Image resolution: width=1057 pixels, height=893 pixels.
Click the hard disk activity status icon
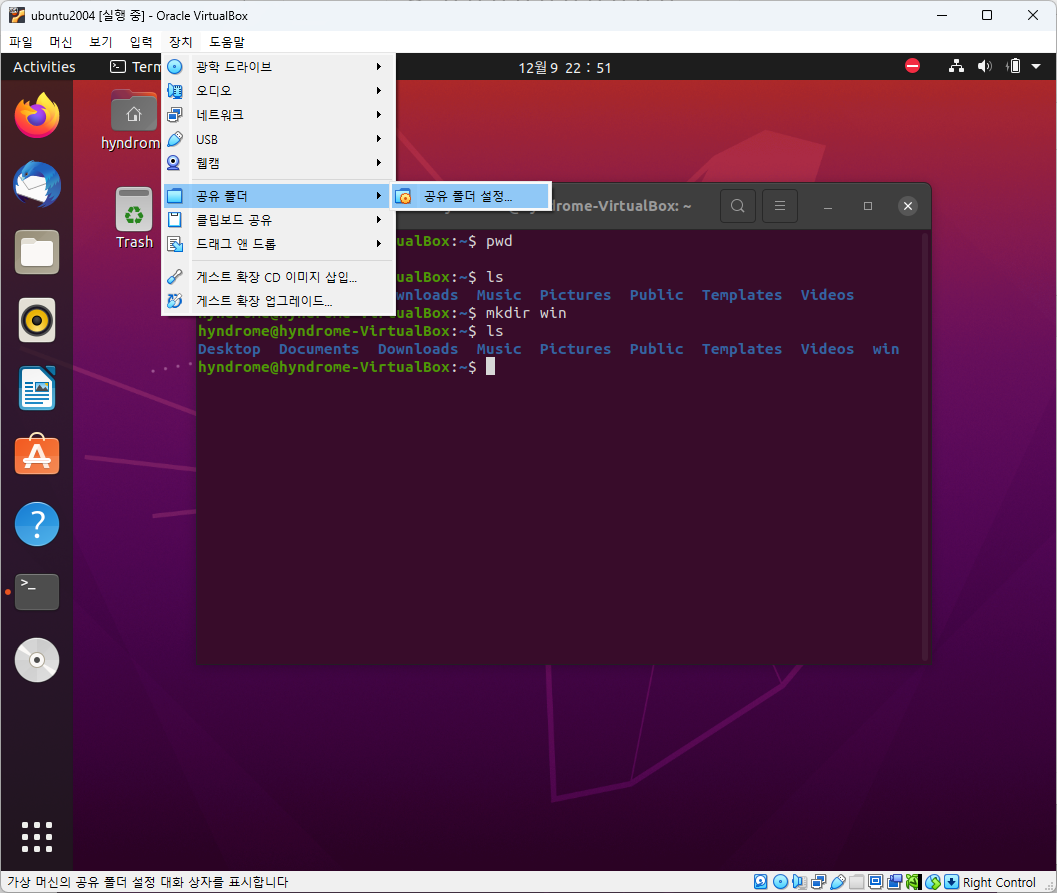click(x=760, y=882)
